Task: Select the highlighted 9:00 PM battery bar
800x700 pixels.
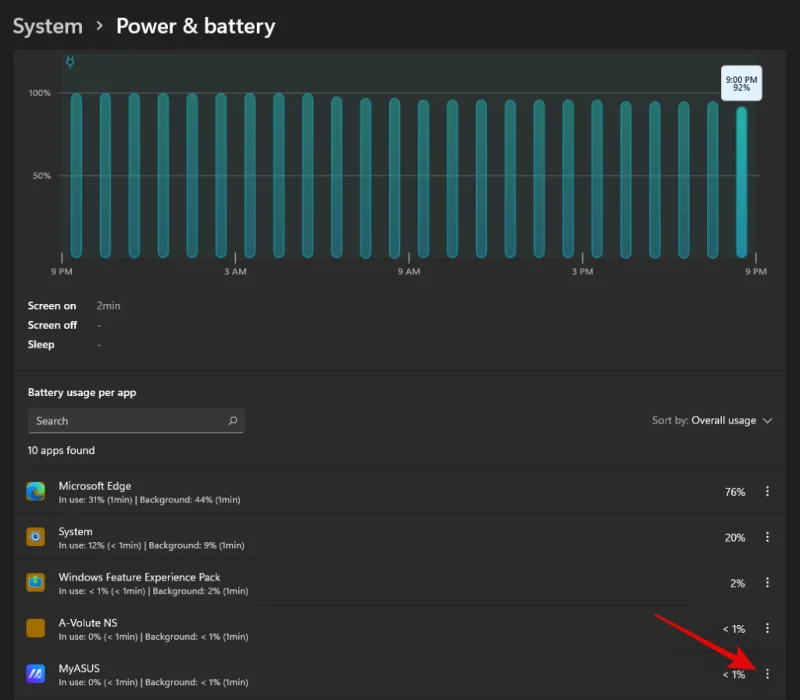Action: pyautogui.click(x=741, y=182)
